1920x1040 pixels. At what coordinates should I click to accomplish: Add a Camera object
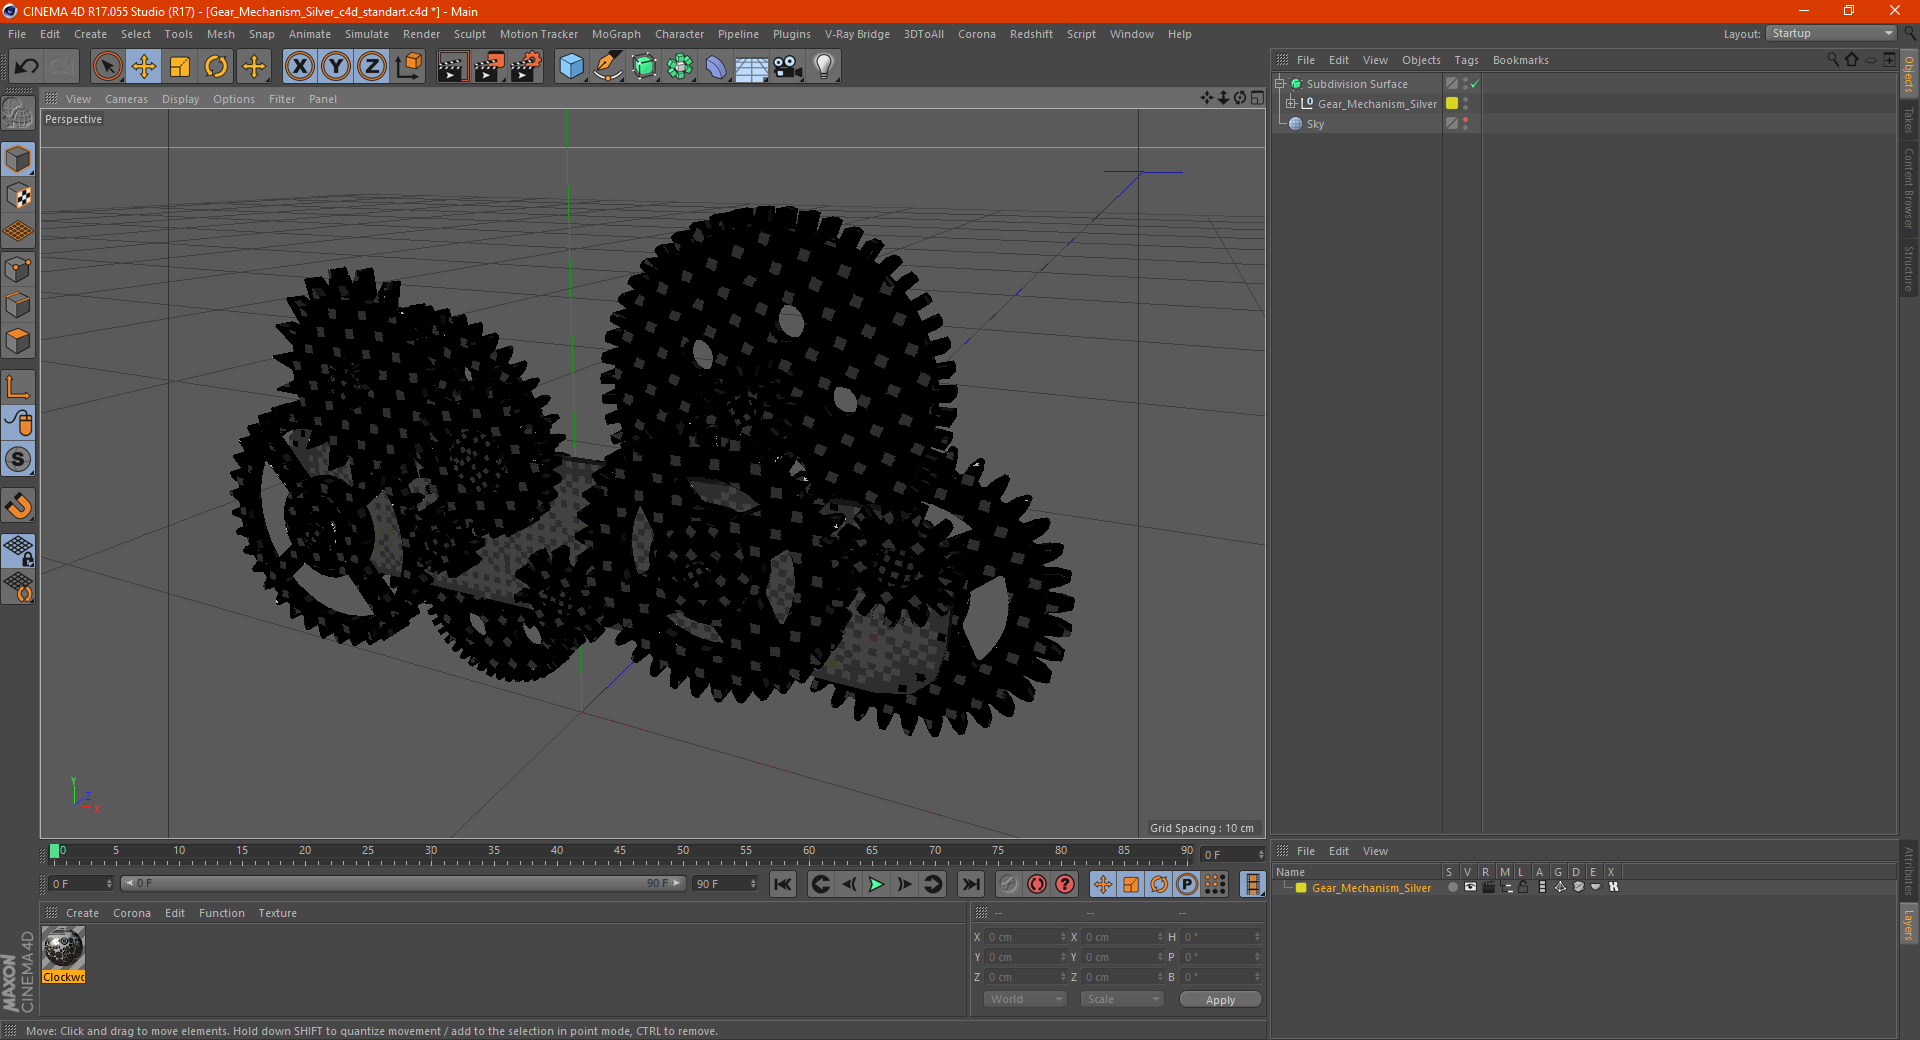click(x=788, y=67)
